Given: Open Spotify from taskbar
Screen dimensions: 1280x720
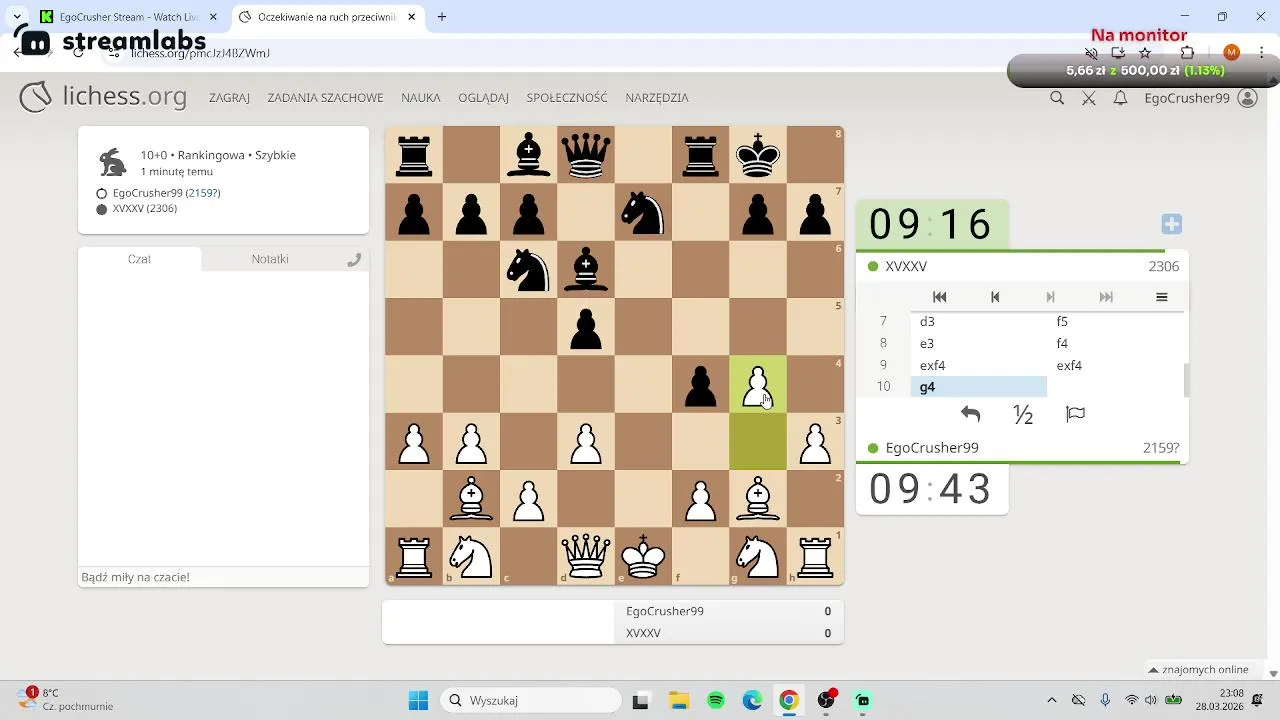Looking at the screenshot, I should [716, 700].
